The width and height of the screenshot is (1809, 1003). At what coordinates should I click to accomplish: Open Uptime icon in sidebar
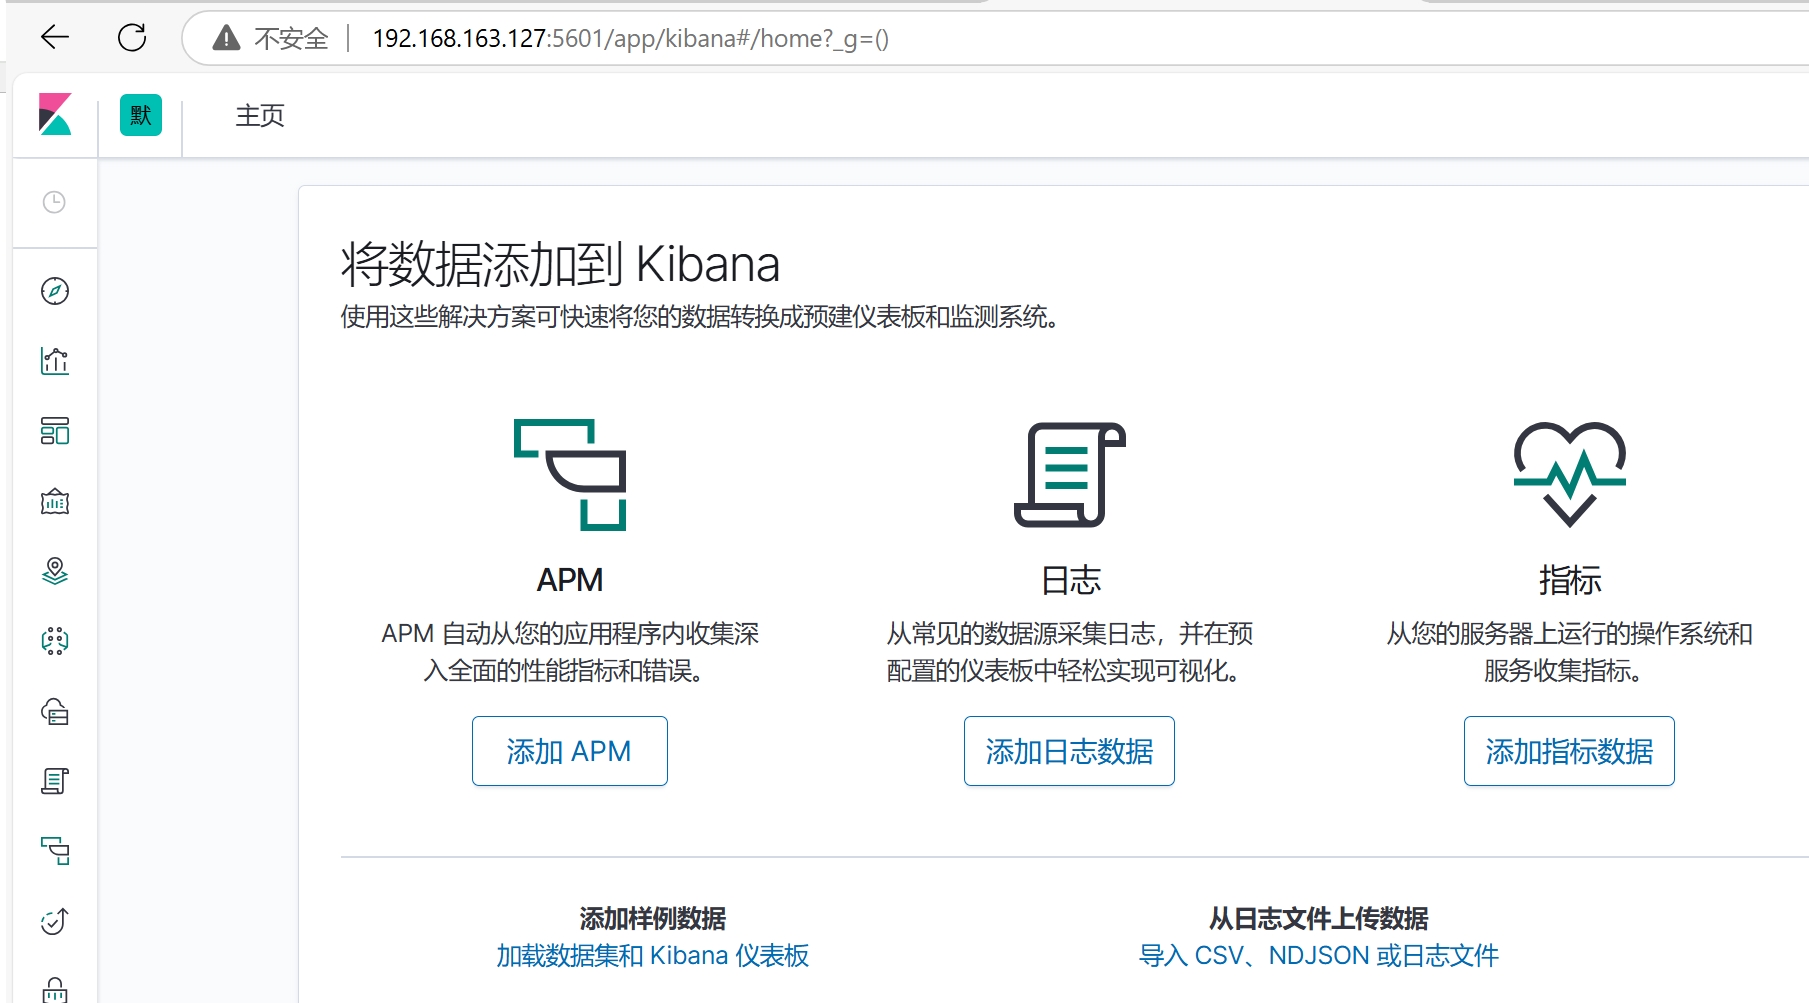point(55,921)
